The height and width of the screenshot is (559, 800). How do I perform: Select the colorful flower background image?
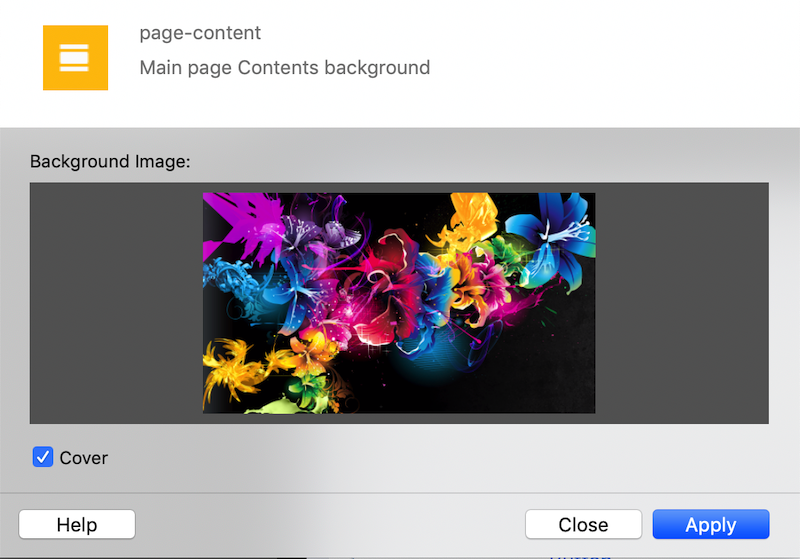point(399,303)
